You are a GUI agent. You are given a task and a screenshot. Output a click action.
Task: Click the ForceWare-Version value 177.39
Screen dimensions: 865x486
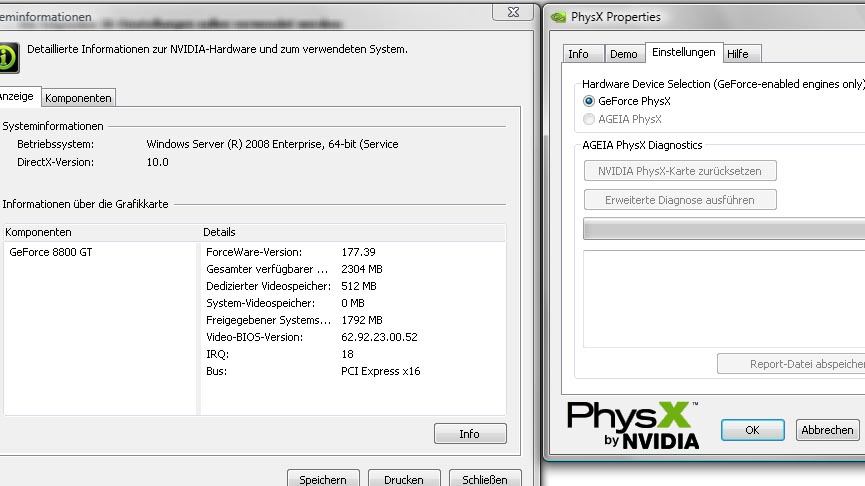click(x=358, y=252)
